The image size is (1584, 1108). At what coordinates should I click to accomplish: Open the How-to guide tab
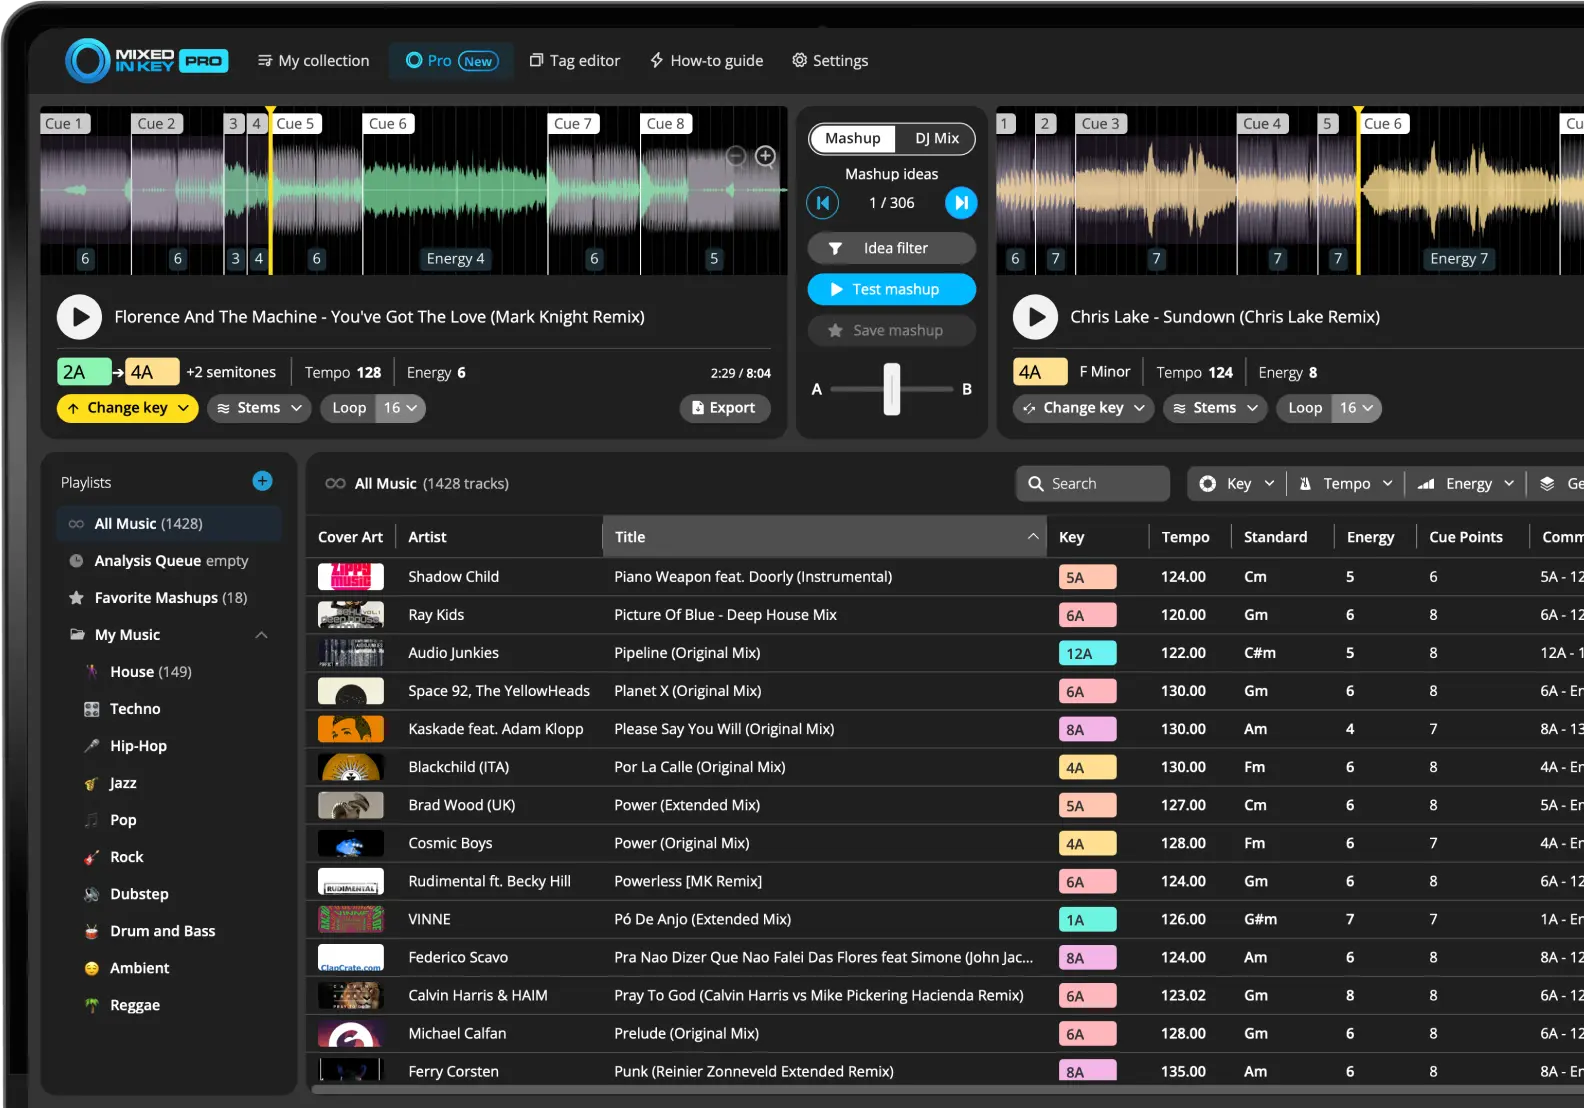pos(707,61)
